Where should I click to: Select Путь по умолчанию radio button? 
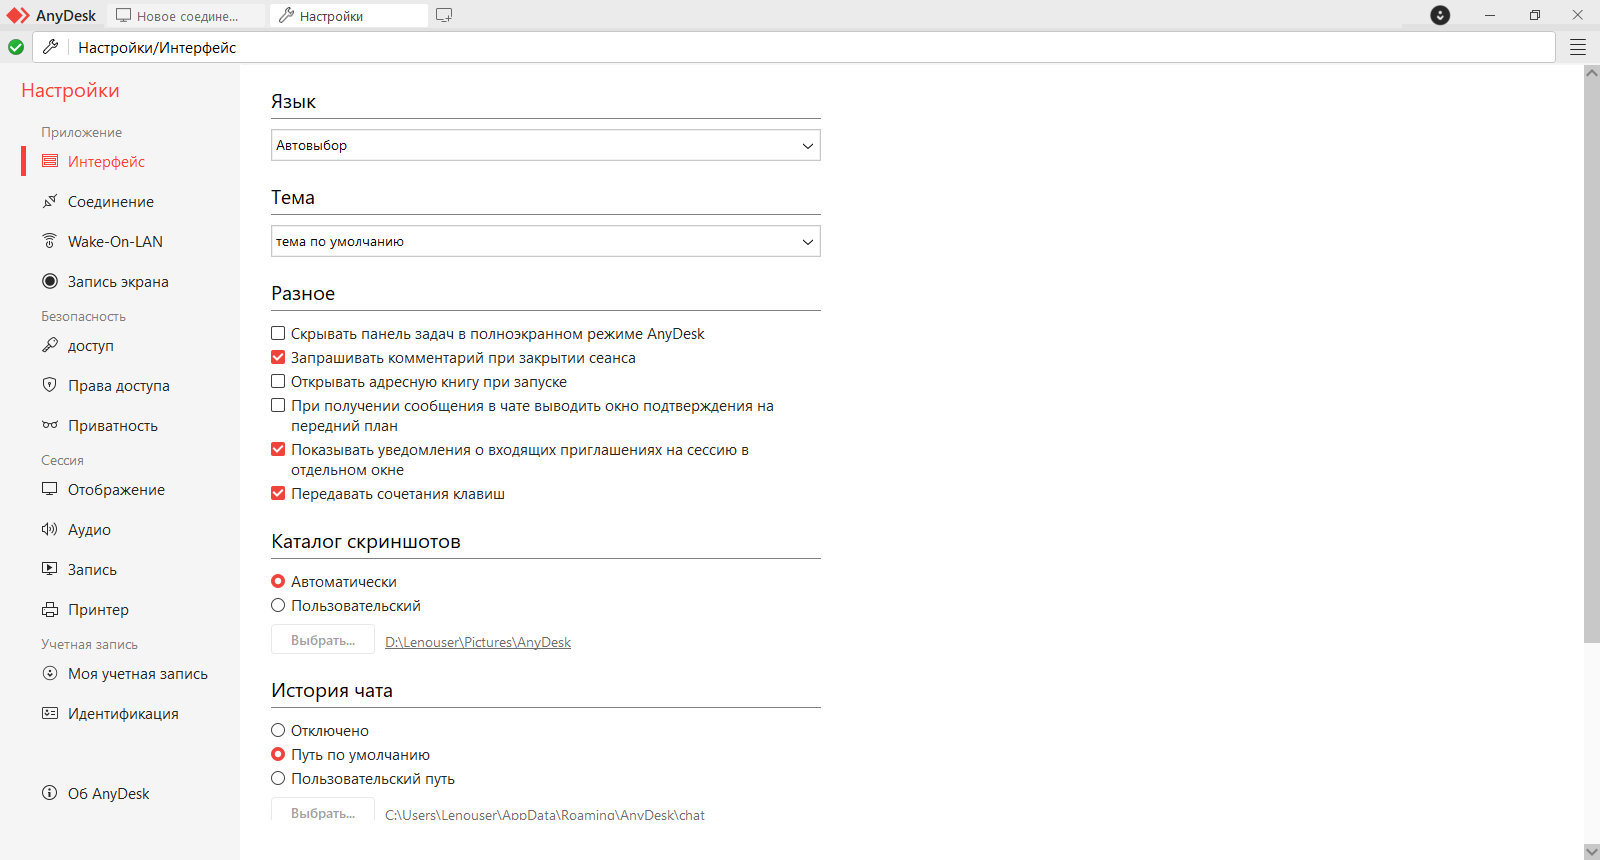(278, 754)
